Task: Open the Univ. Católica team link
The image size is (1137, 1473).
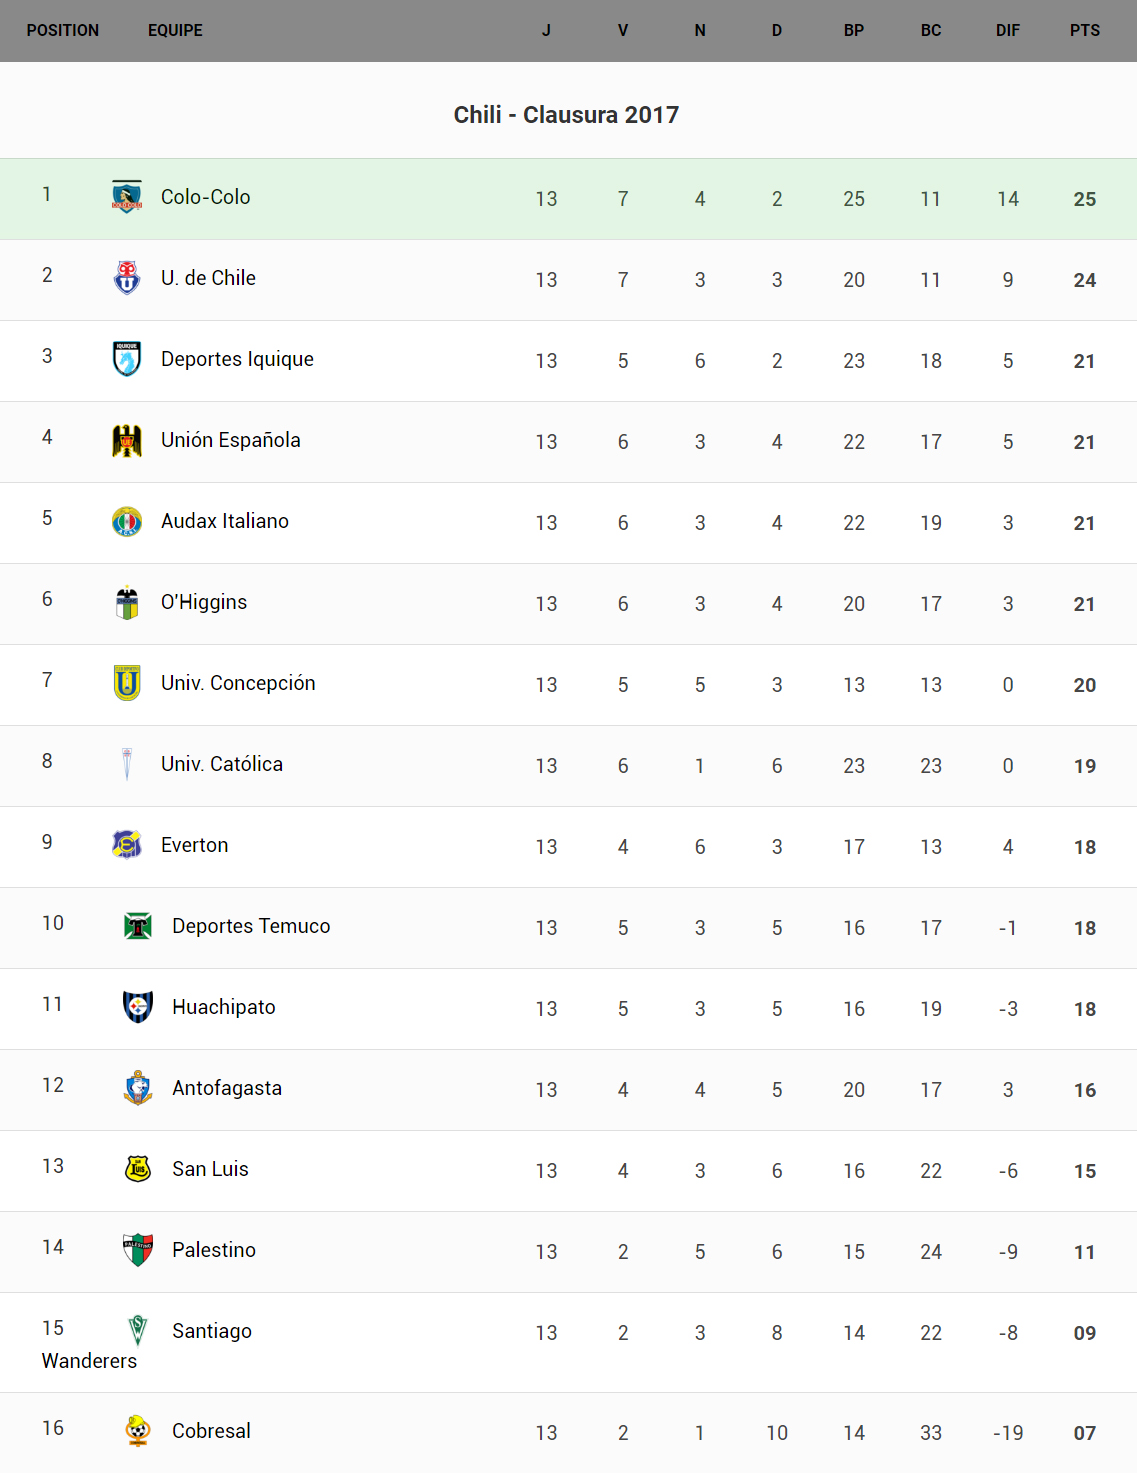Action: tap(222, 764)
